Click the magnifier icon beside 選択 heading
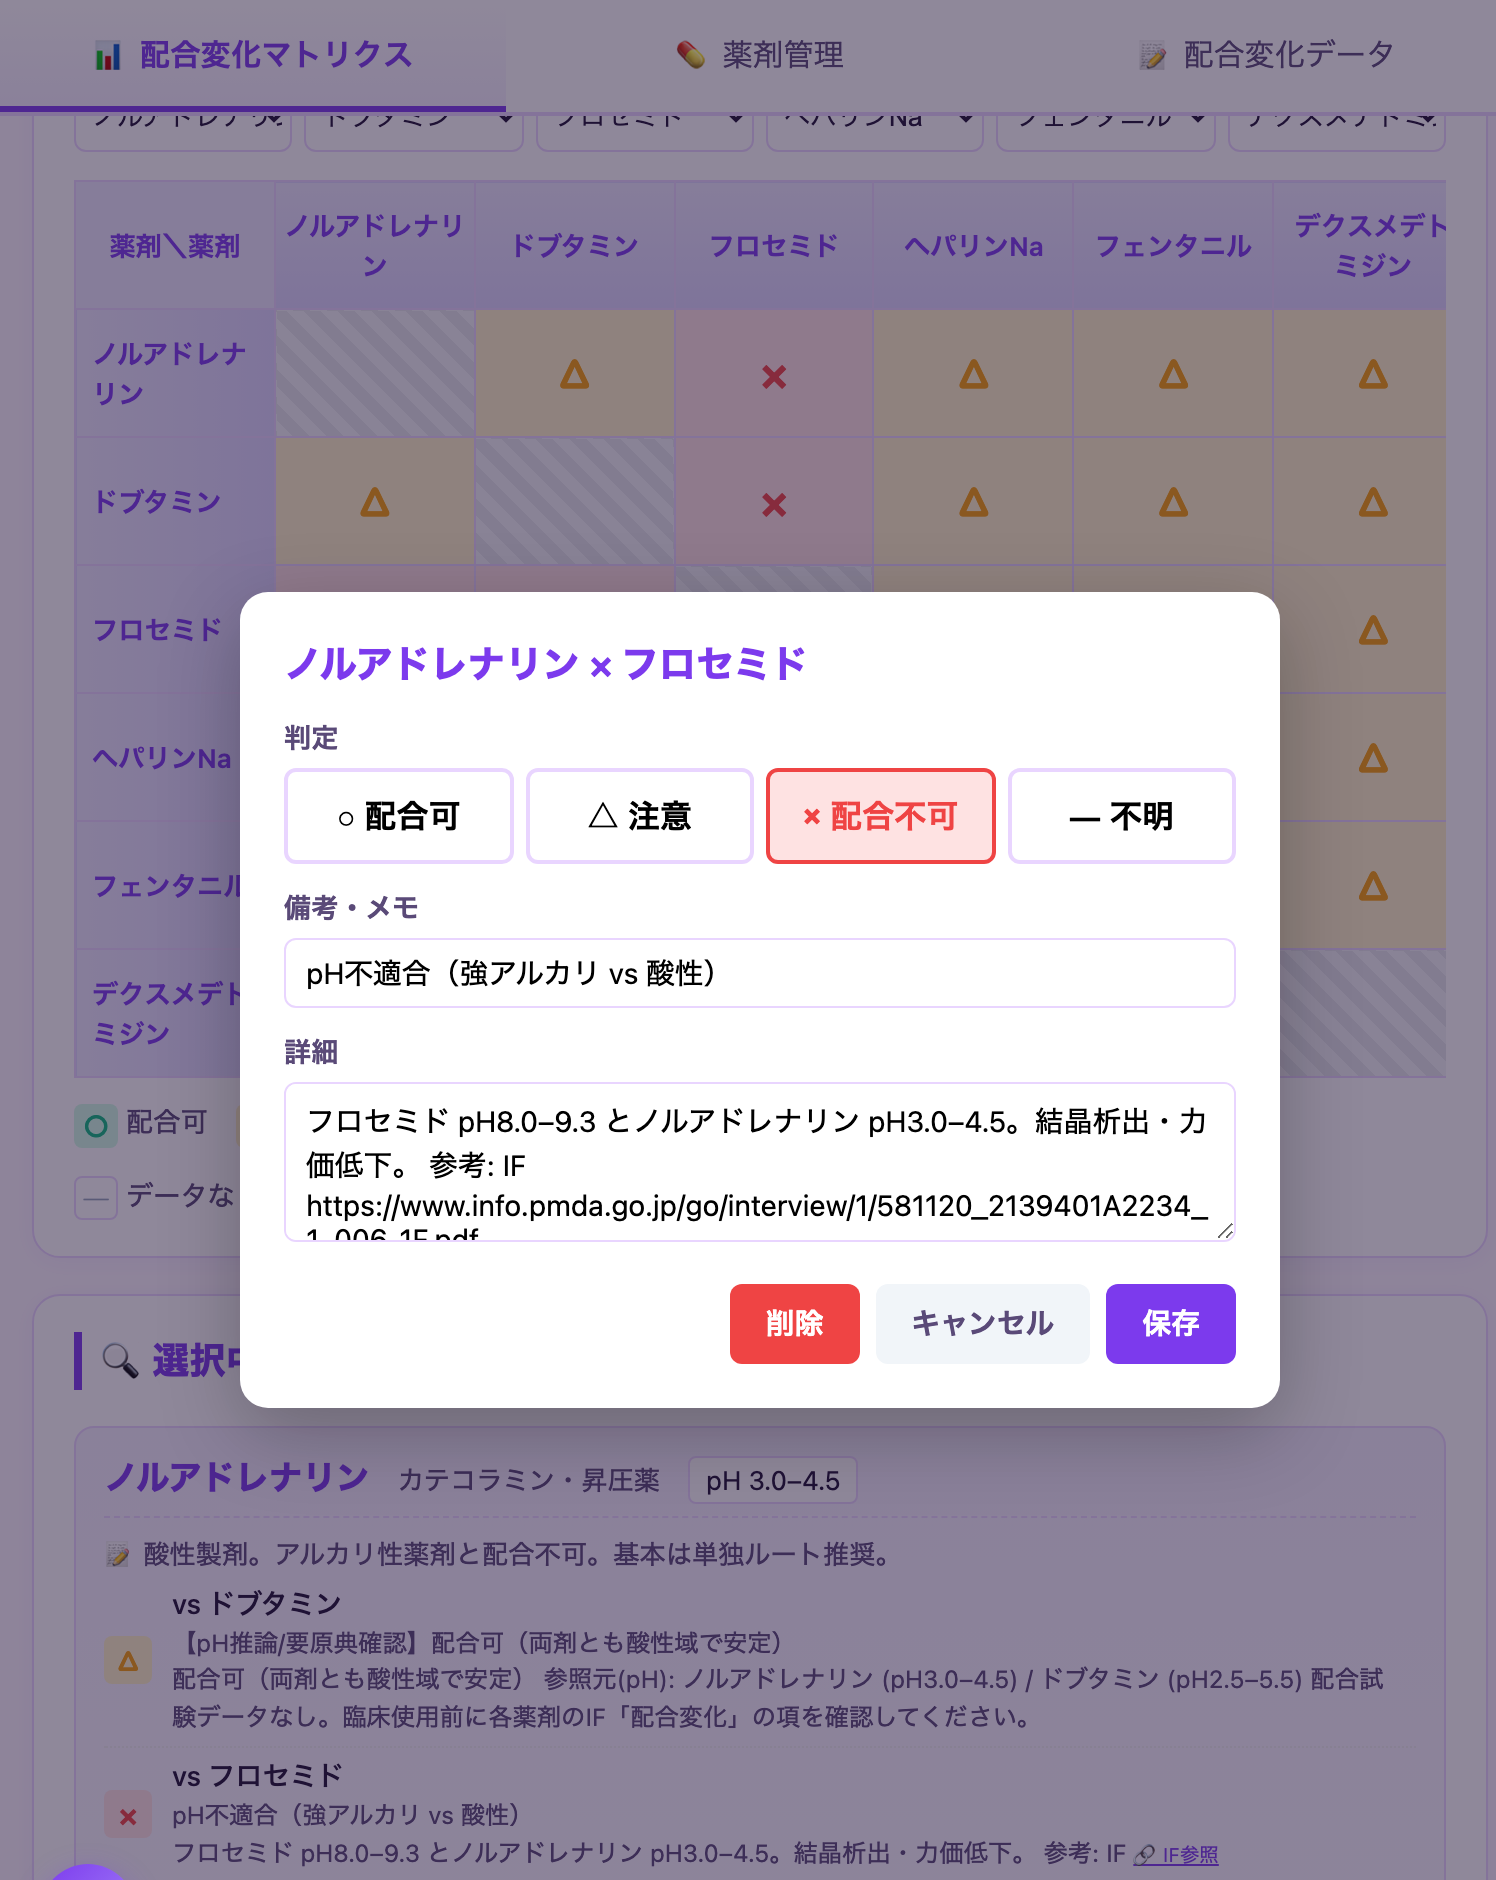This screenshot has width=1496, height=1880. coord(120,1361)
